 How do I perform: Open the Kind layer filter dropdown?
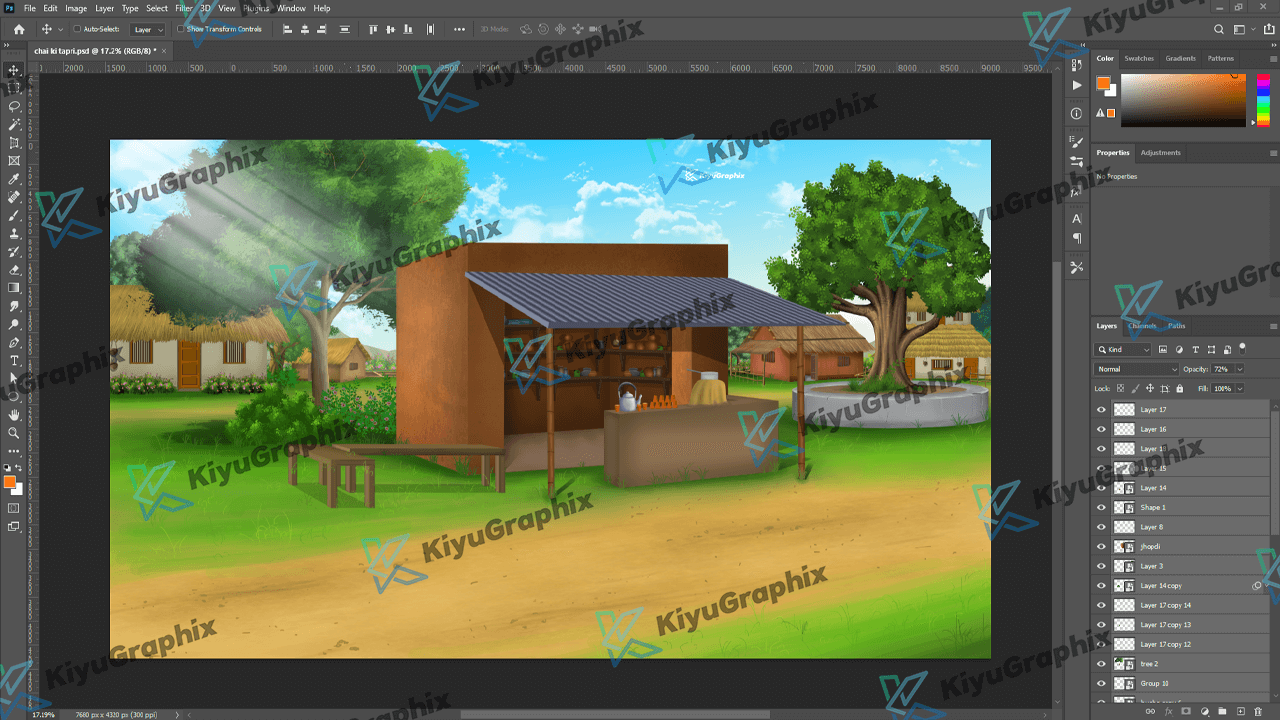pos(1124,350)
